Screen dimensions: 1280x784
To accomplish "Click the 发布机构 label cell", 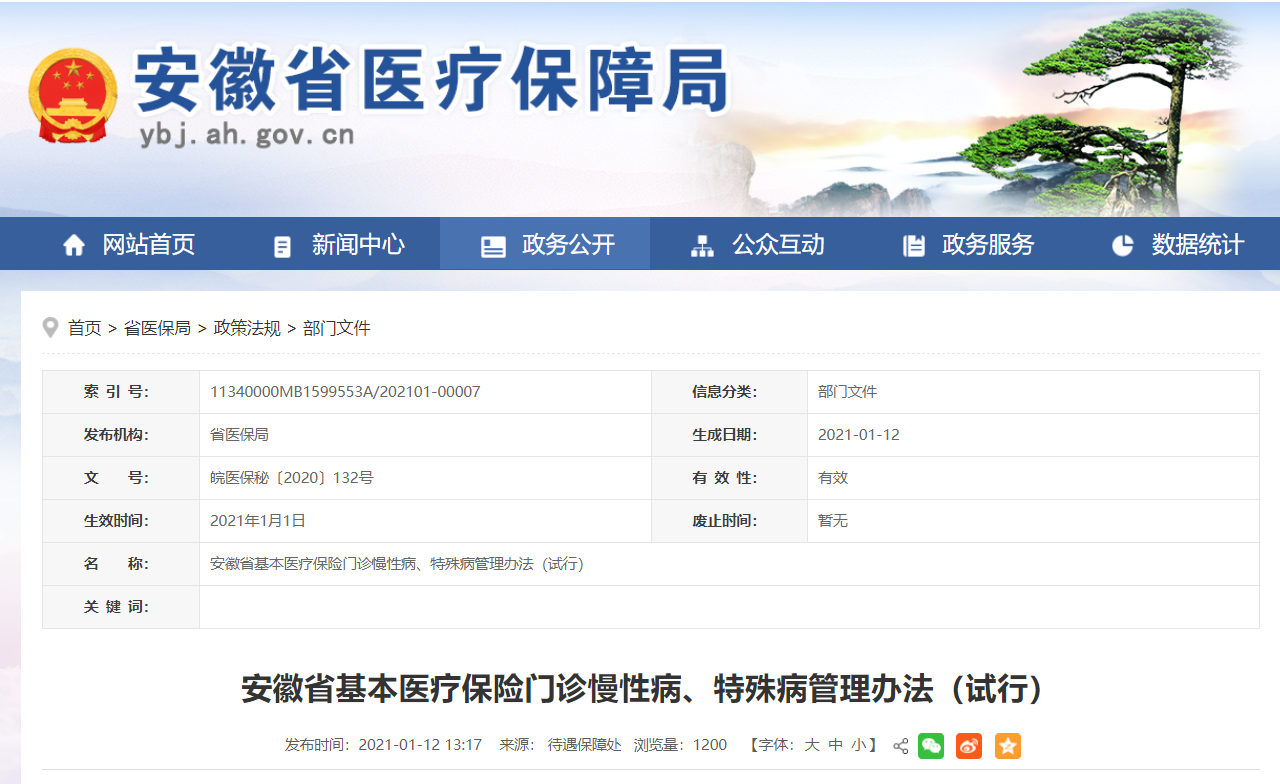I will click(x=121, y=435).
